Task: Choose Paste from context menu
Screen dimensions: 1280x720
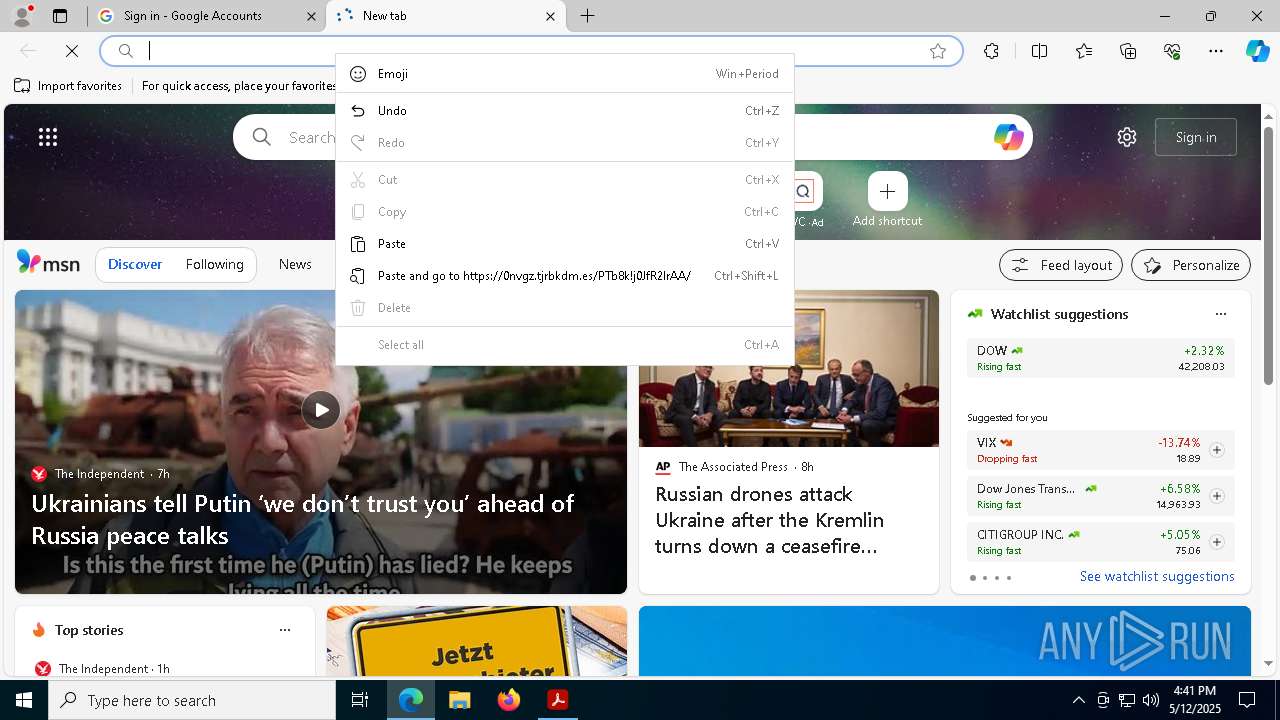Action: click(x=565, y=244)
